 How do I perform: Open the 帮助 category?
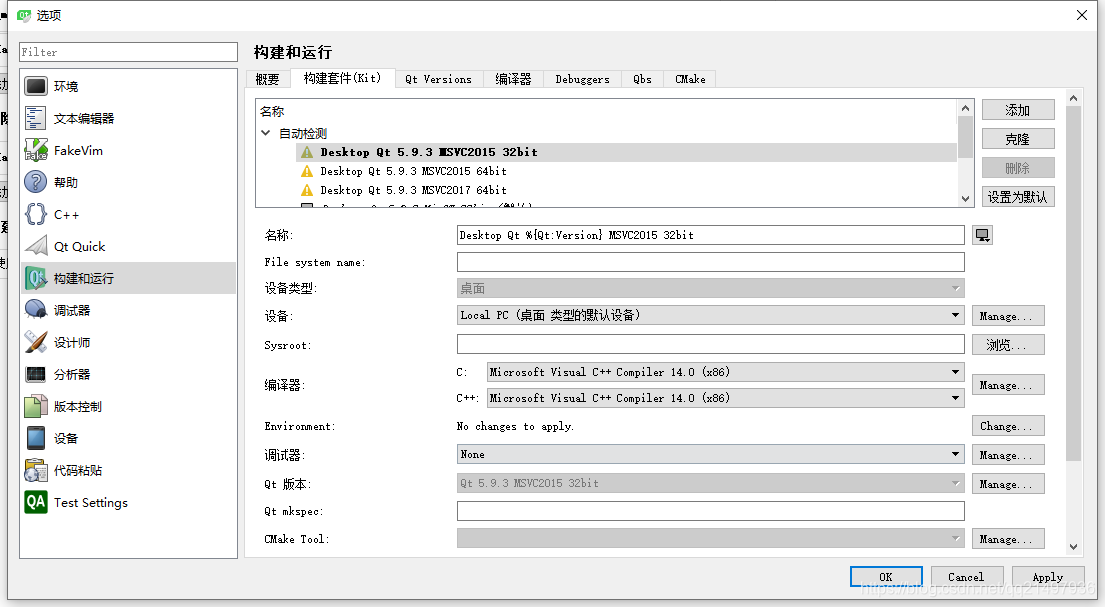point(128,182)
